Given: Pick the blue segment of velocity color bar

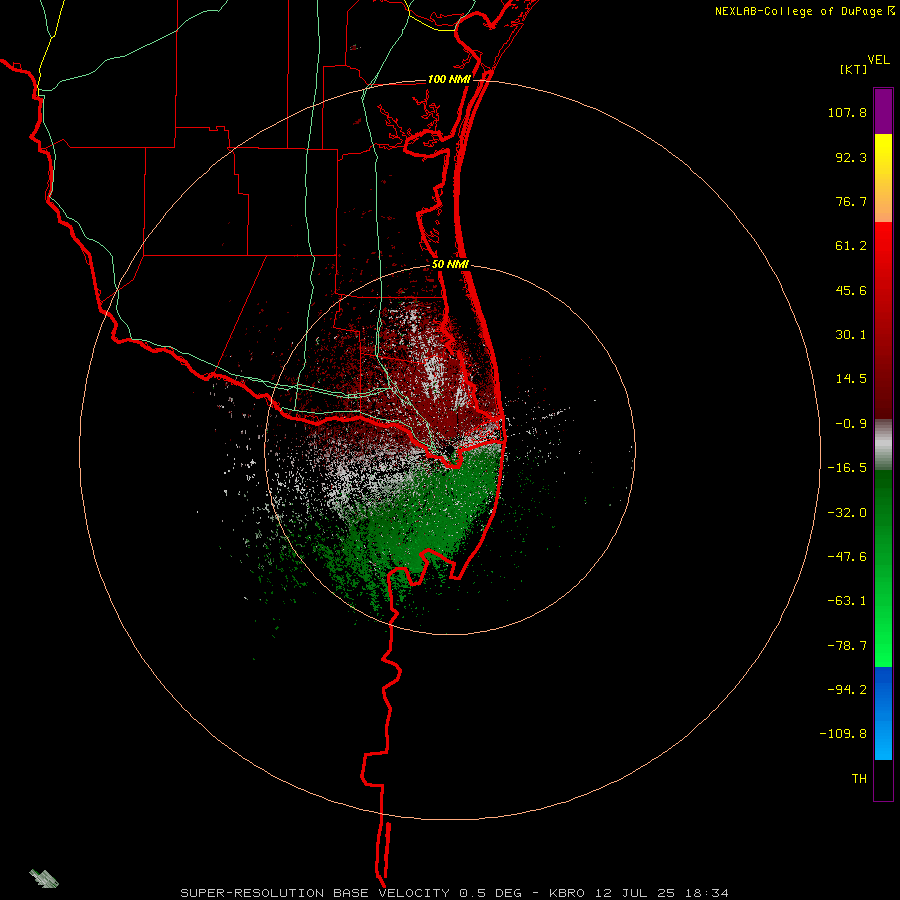Looking at the screenshot, I should [883, 713].
